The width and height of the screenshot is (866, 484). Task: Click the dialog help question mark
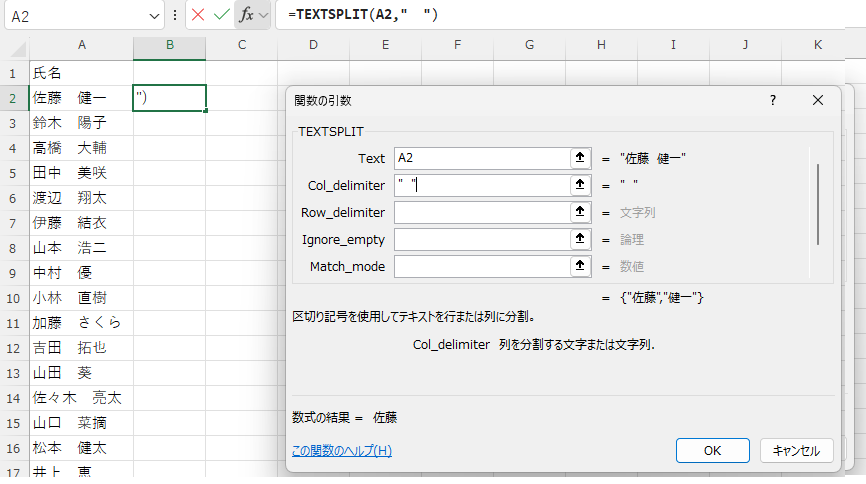[773, 101]
